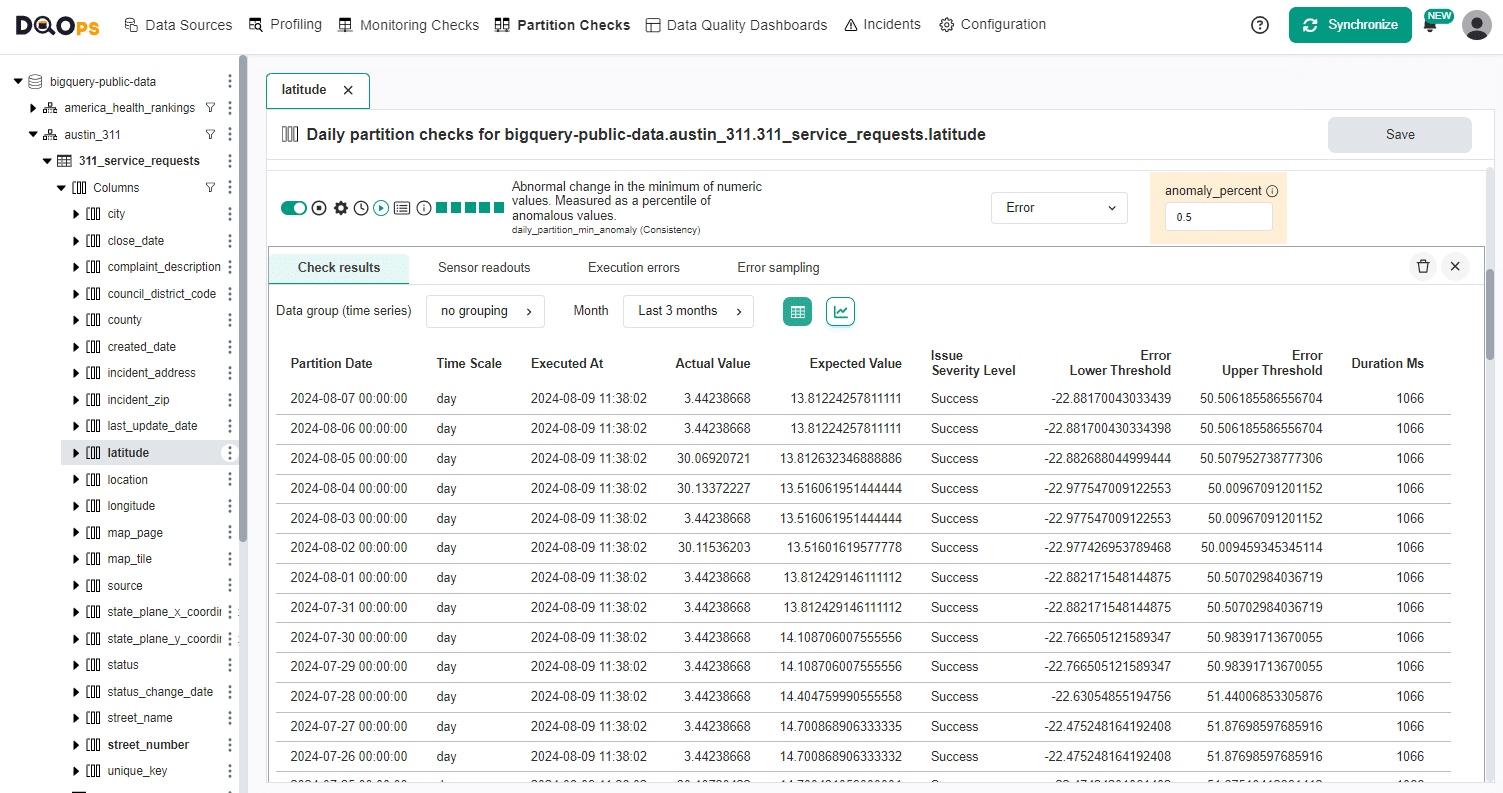The width and height of the screenshot is (1503, 793).
Task: Collapse the austin_311 schema
Action: click(33, 134)
